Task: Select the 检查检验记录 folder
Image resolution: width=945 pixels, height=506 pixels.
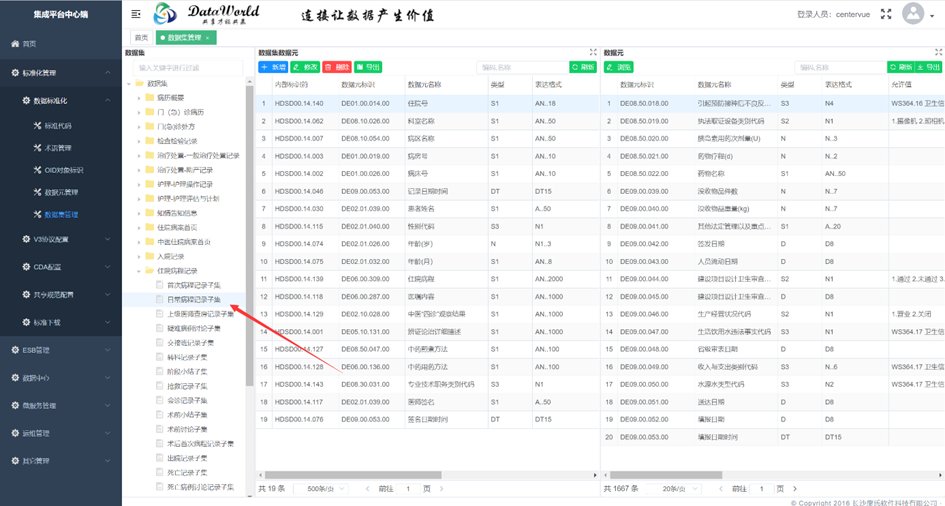Action: [x=177, y=141]
